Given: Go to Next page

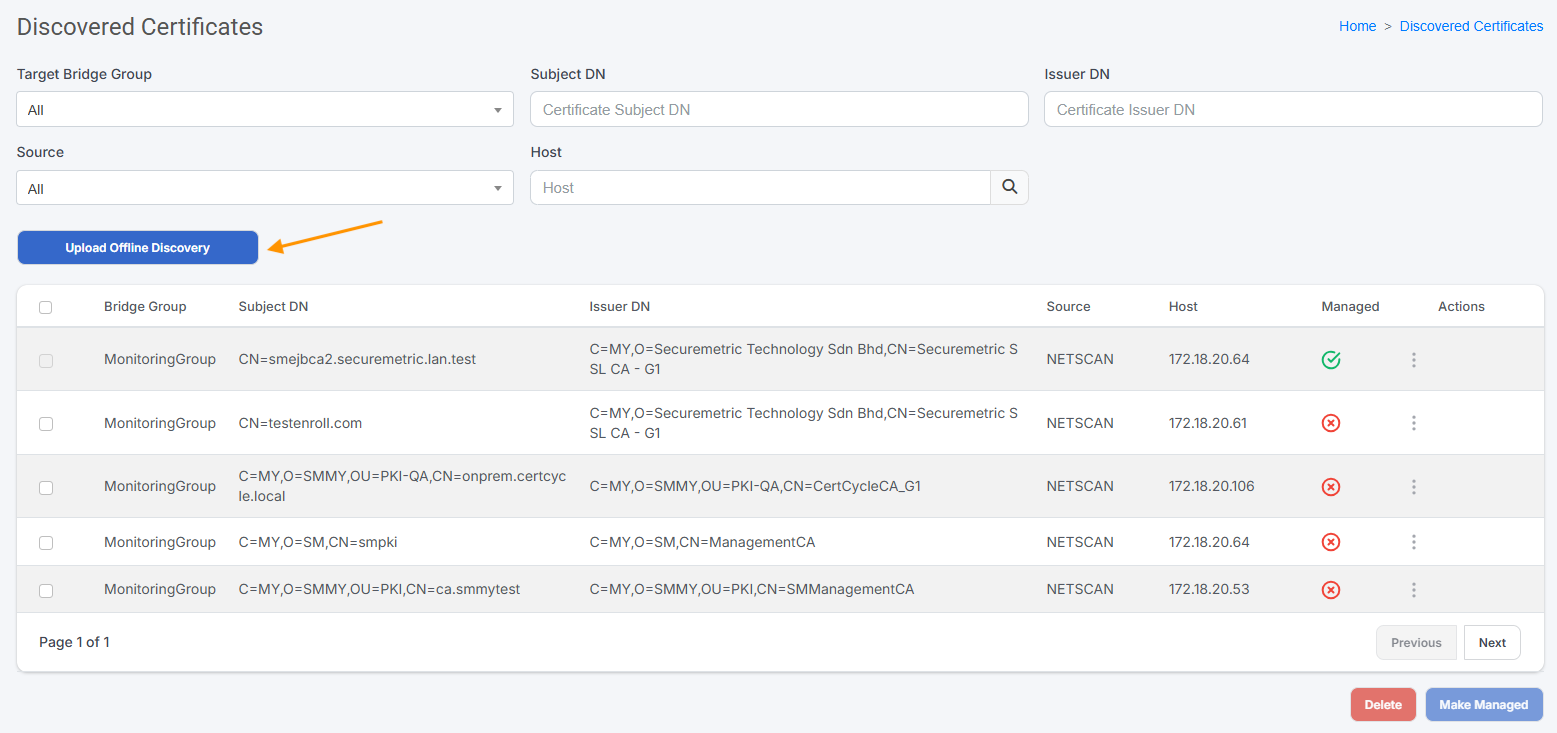Looking at the screenshot, I should tap(1492, 643).
